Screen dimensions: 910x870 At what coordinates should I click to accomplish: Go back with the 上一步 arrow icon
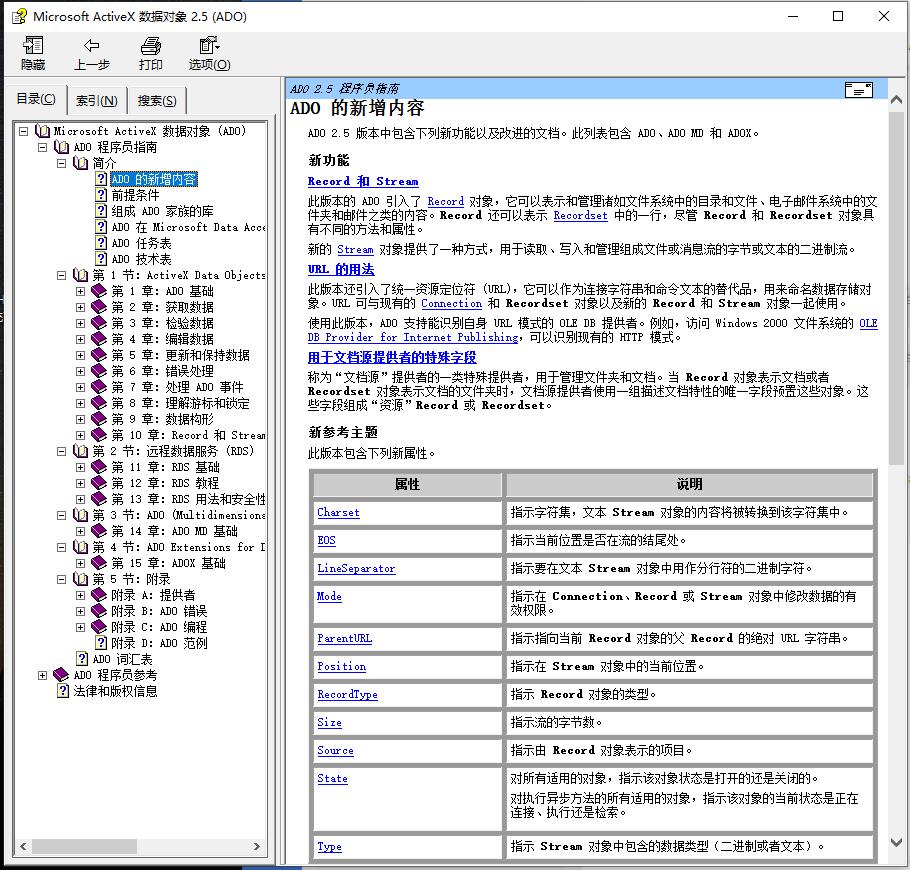(x=91, y=45)
